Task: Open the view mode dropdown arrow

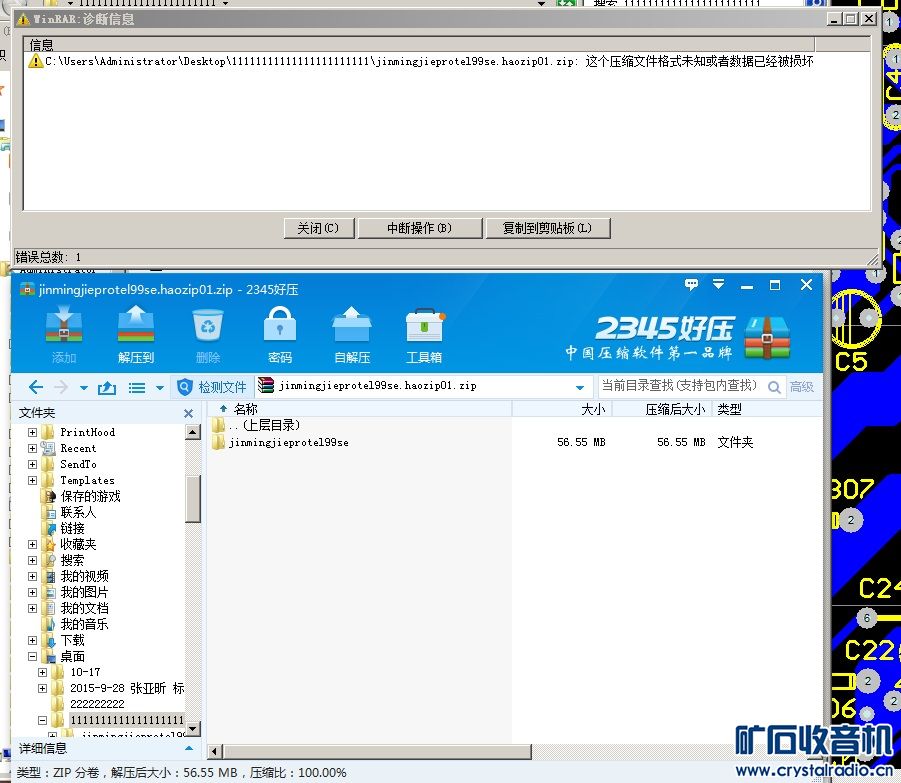Action: (x=160, y=388)
